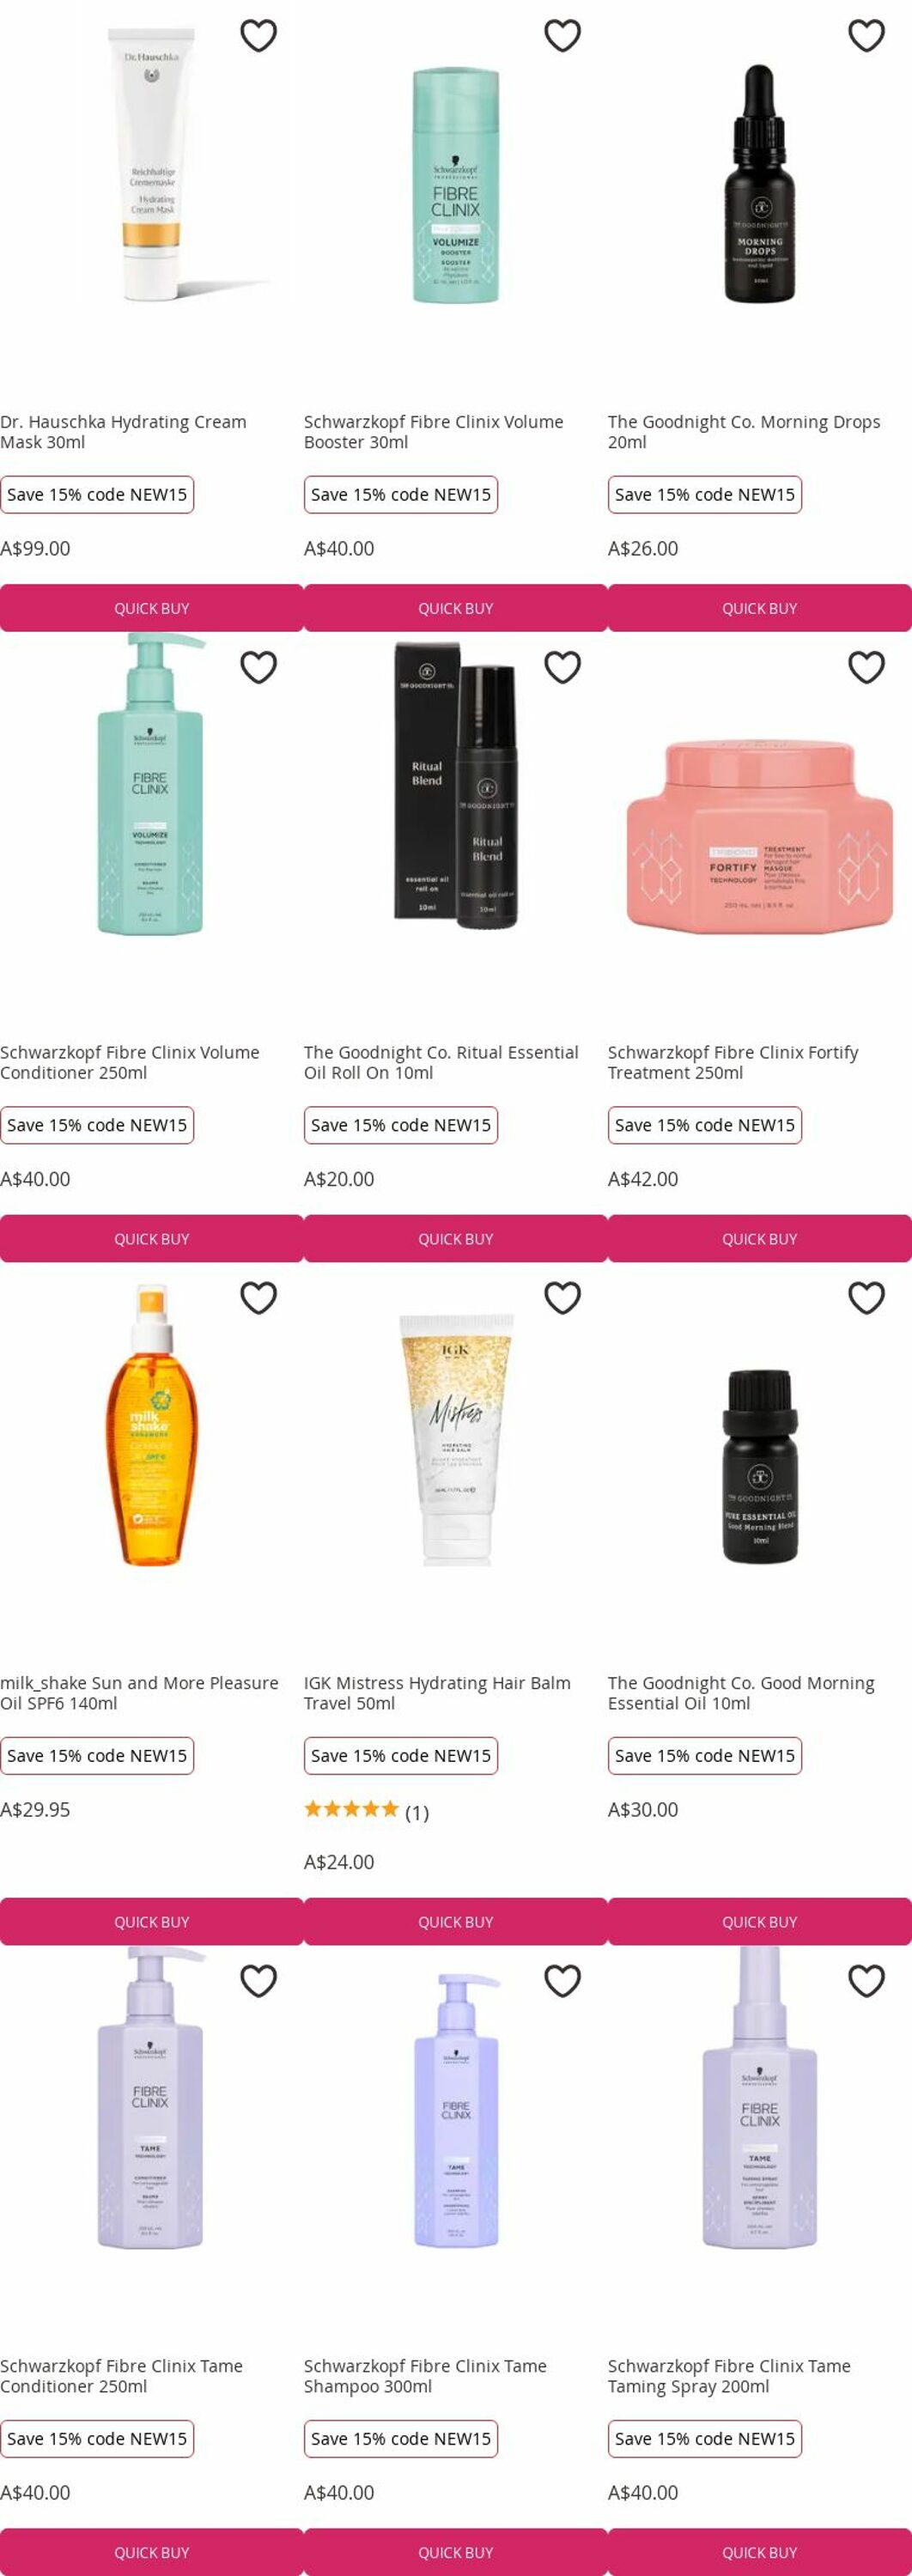
Task: Favorite the Fibre Clinix Tame Shampoo
Action: point(562,1981)
